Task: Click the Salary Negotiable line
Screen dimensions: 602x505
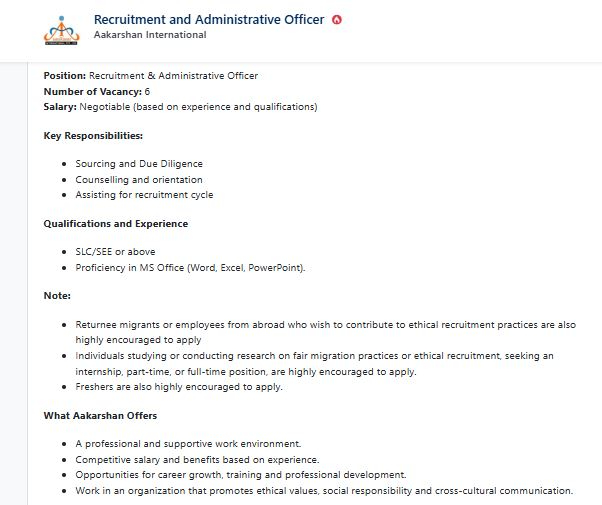Action: click(180, 106)
